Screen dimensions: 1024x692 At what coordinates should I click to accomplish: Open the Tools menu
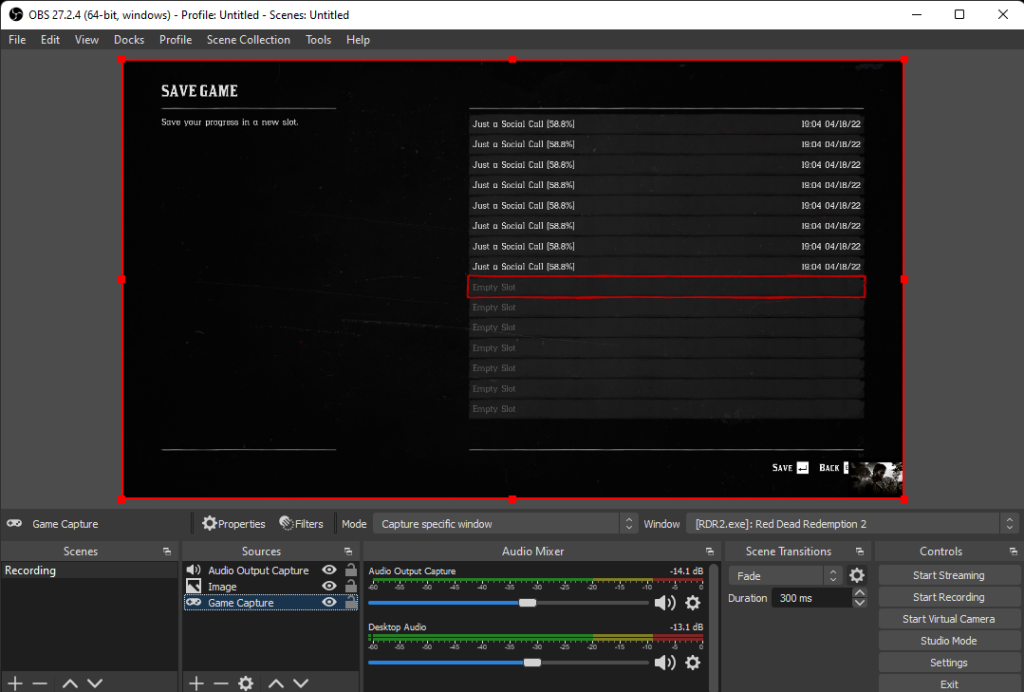(318, 40)
